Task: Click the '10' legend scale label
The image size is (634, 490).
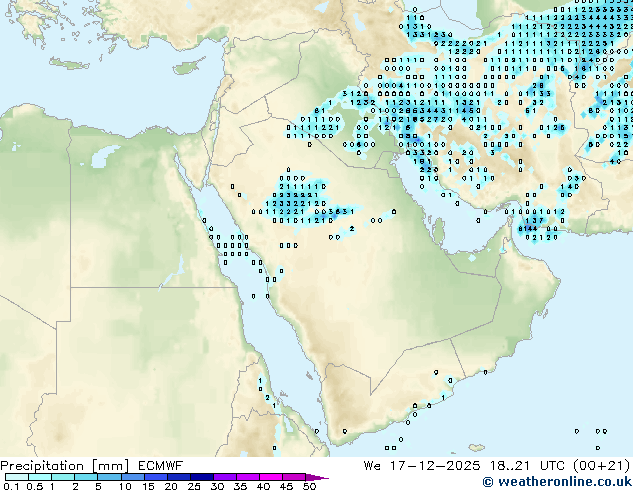Action: coord(125,486)
